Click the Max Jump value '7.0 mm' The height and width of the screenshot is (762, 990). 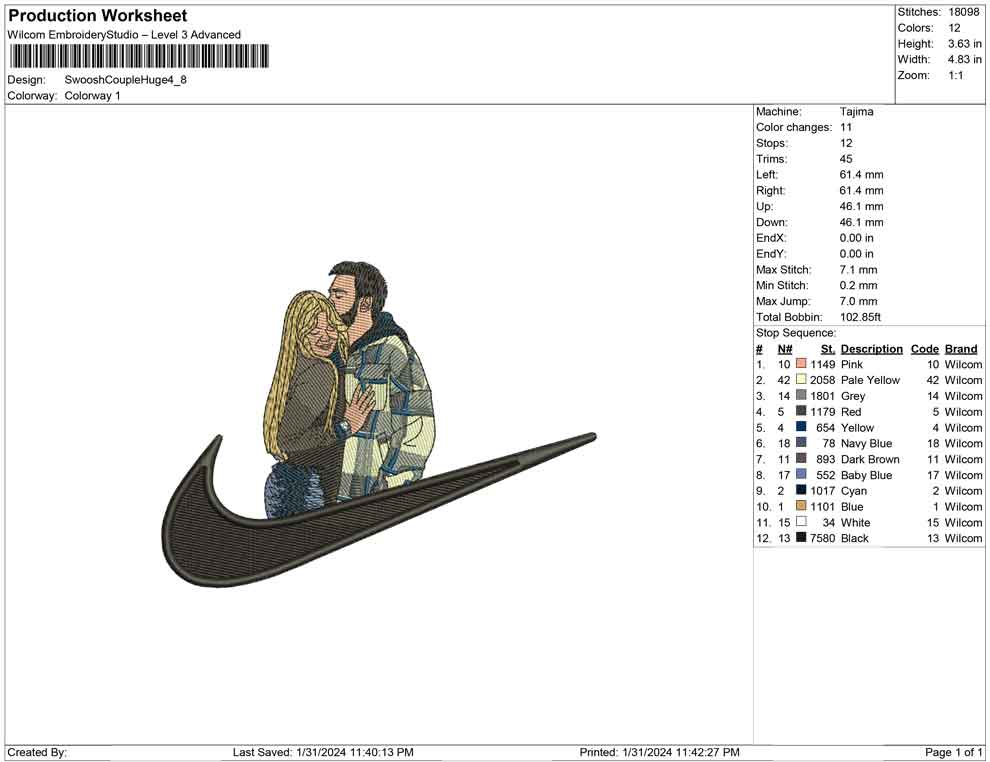pos(858,301)
